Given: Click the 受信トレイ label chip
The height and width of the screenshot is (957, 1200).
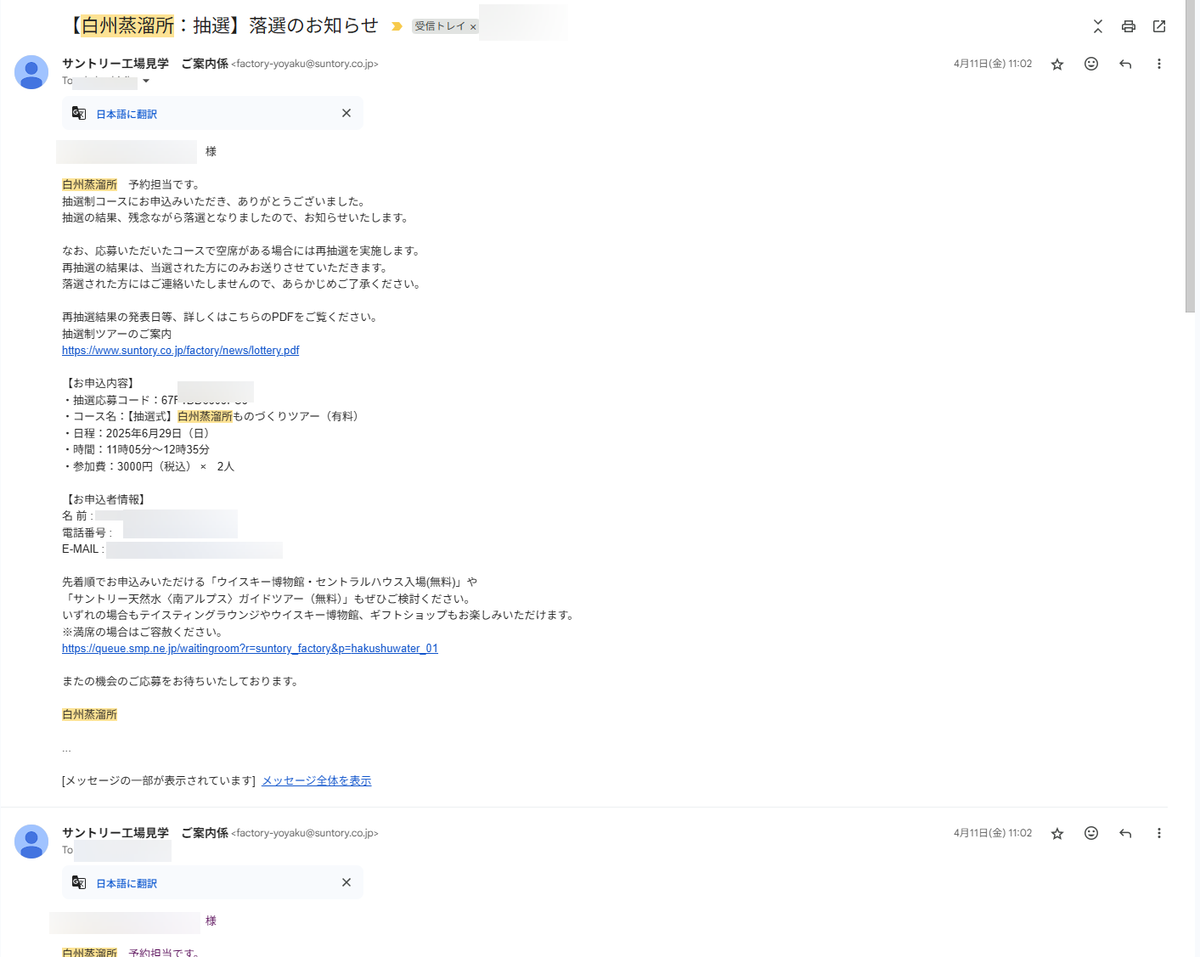Looking at the screenshot, I should point(440,27).
